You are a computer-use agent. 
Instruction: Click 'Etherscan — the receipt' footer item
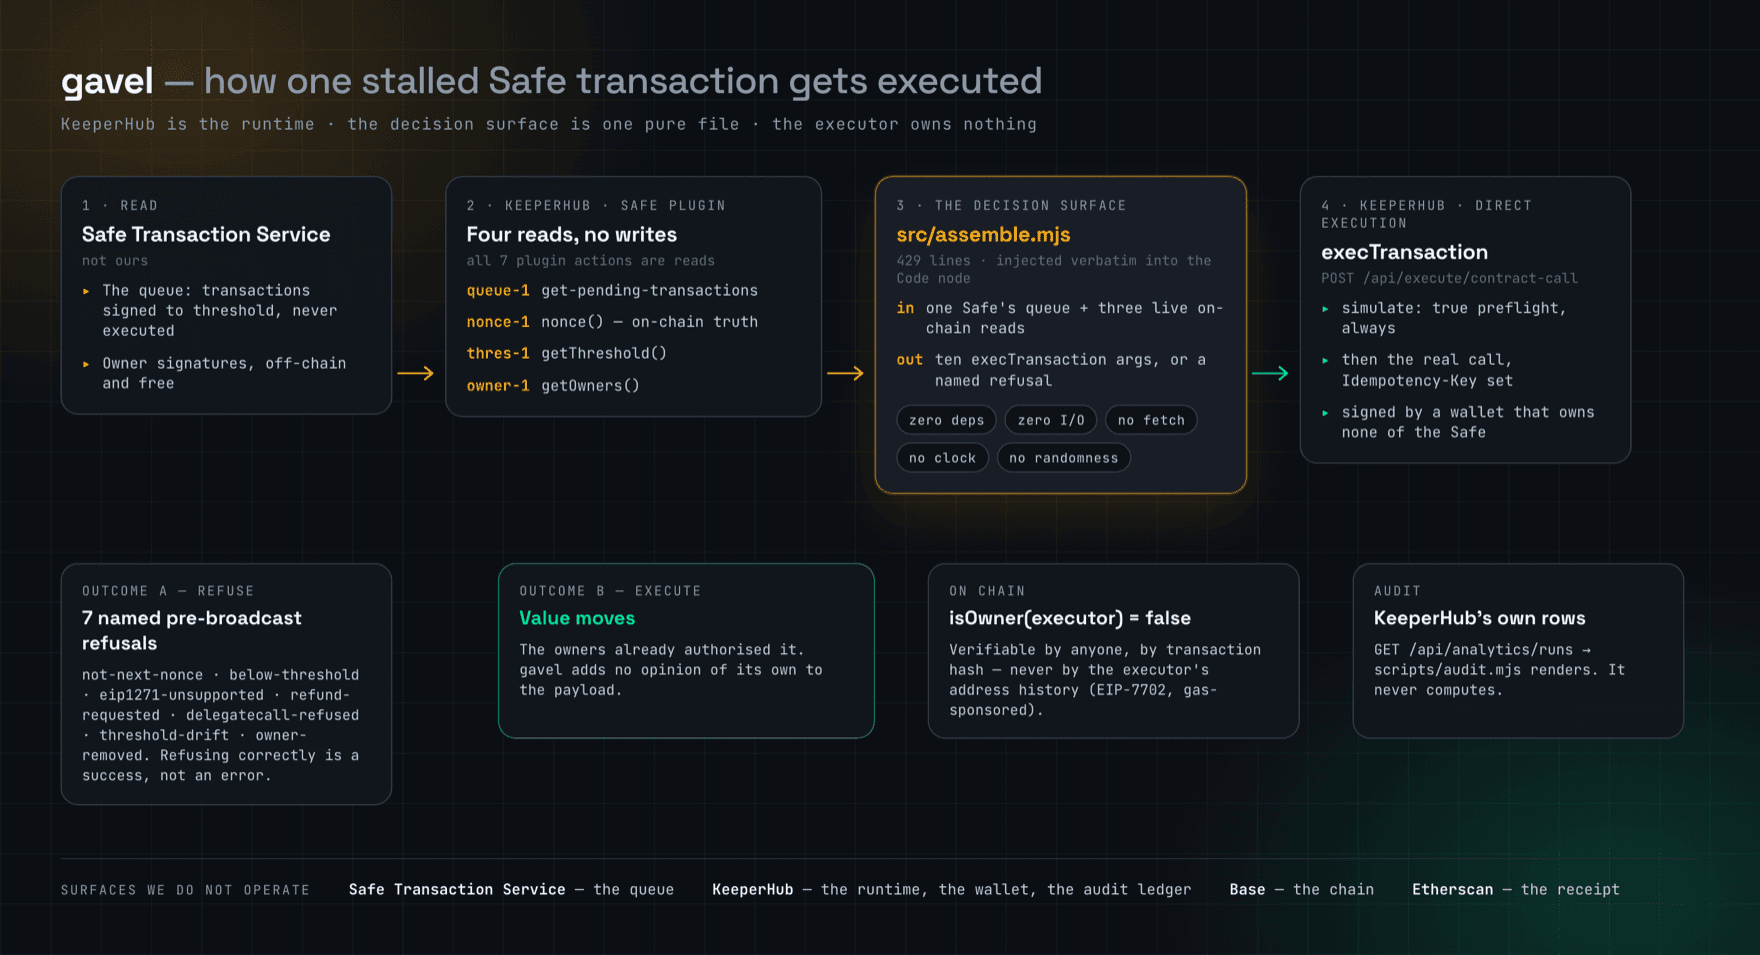tap(1515, 890)
